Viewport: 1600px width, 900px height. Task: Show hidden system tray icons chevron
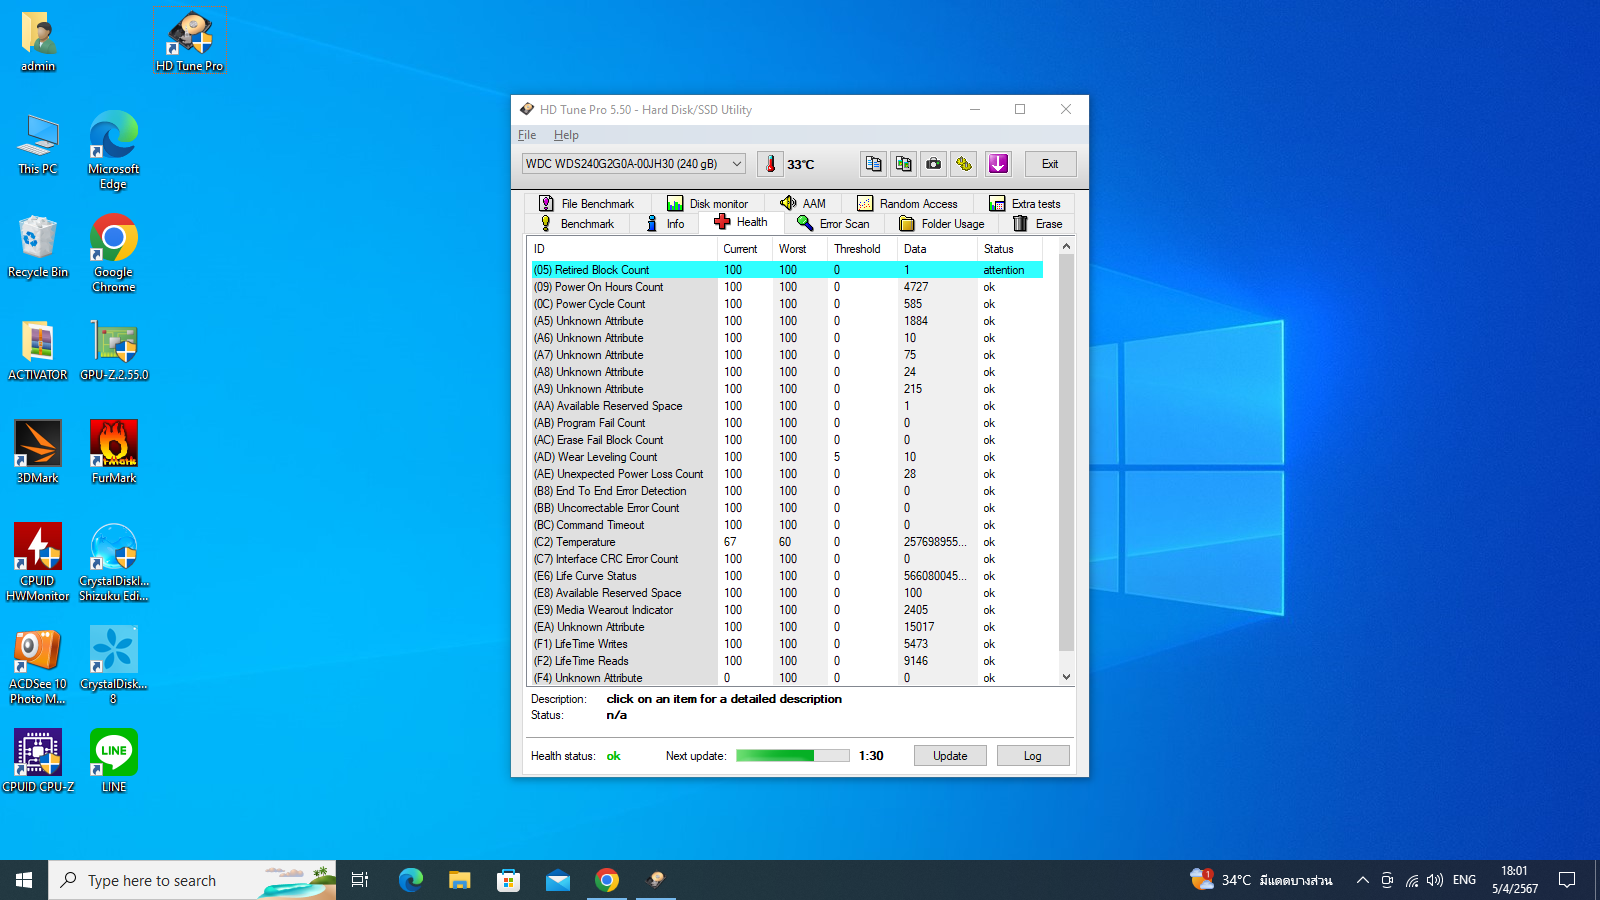(x=1362, y=880)
